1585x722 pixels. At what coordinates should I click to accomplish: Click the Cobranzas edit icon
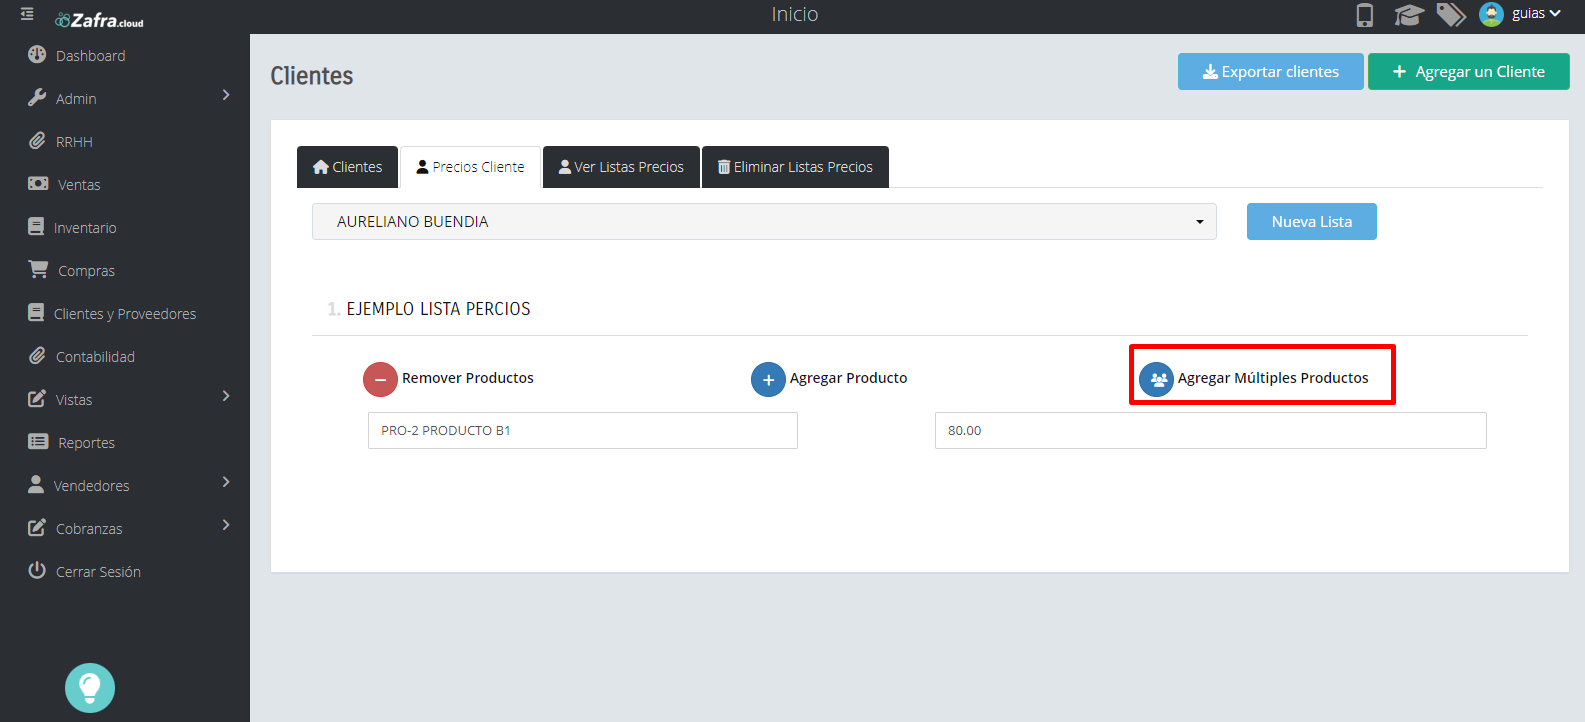(x=37, y=528)
